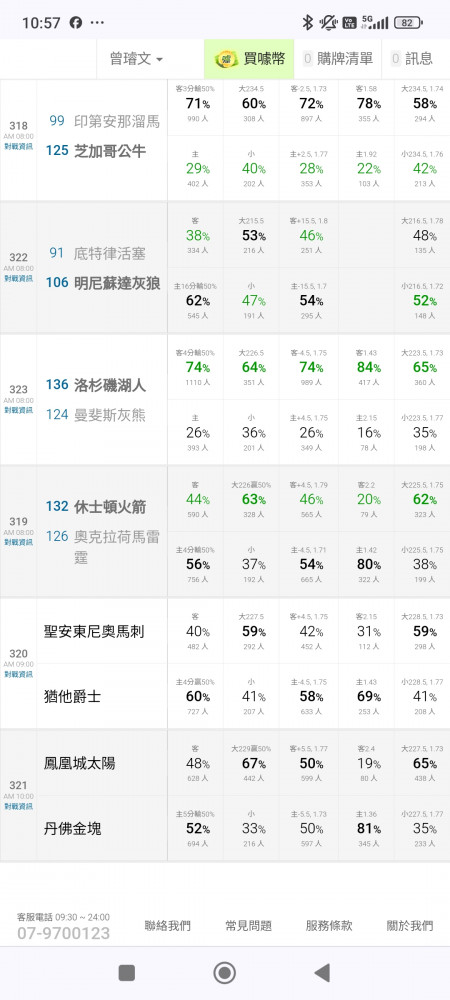Open 常見問題 footer link

pos(249,925)
